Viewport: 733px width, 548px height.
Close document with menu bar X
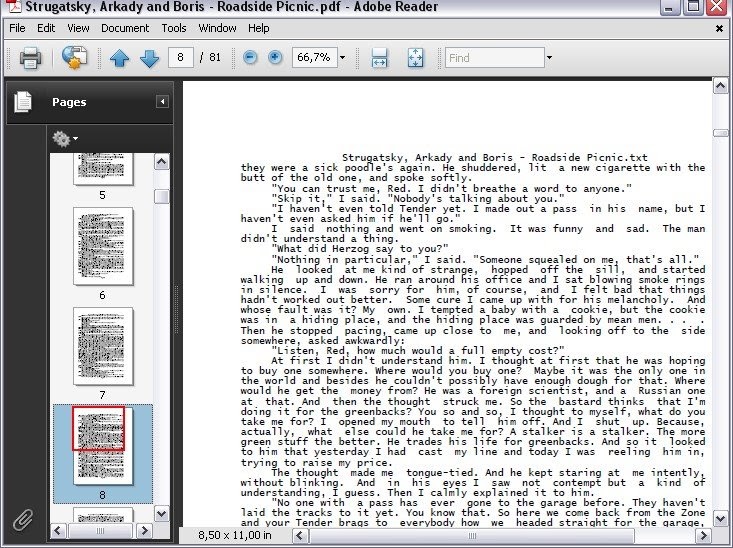[719, 29]
